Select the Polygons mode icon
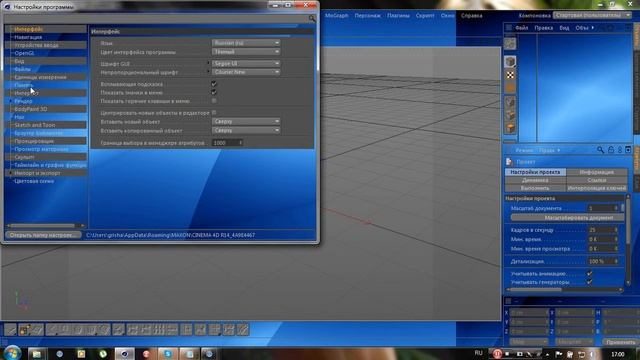 pyautogui.click(x=510, y=128)
